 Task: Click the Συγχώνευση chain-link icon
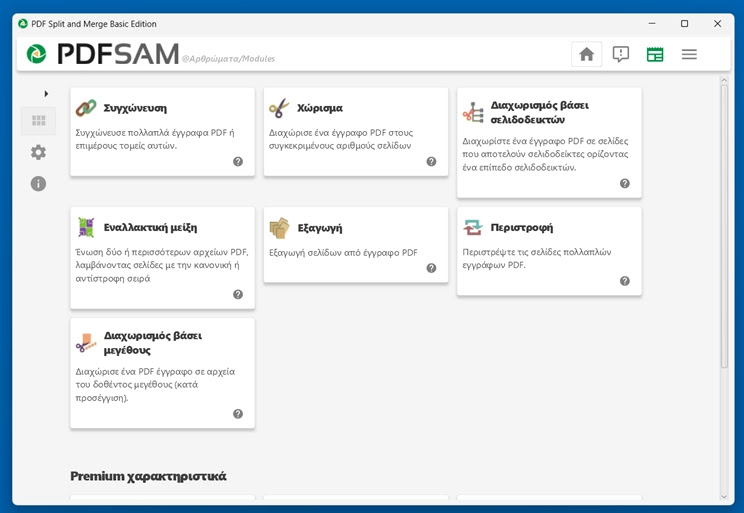pos(86,108)
